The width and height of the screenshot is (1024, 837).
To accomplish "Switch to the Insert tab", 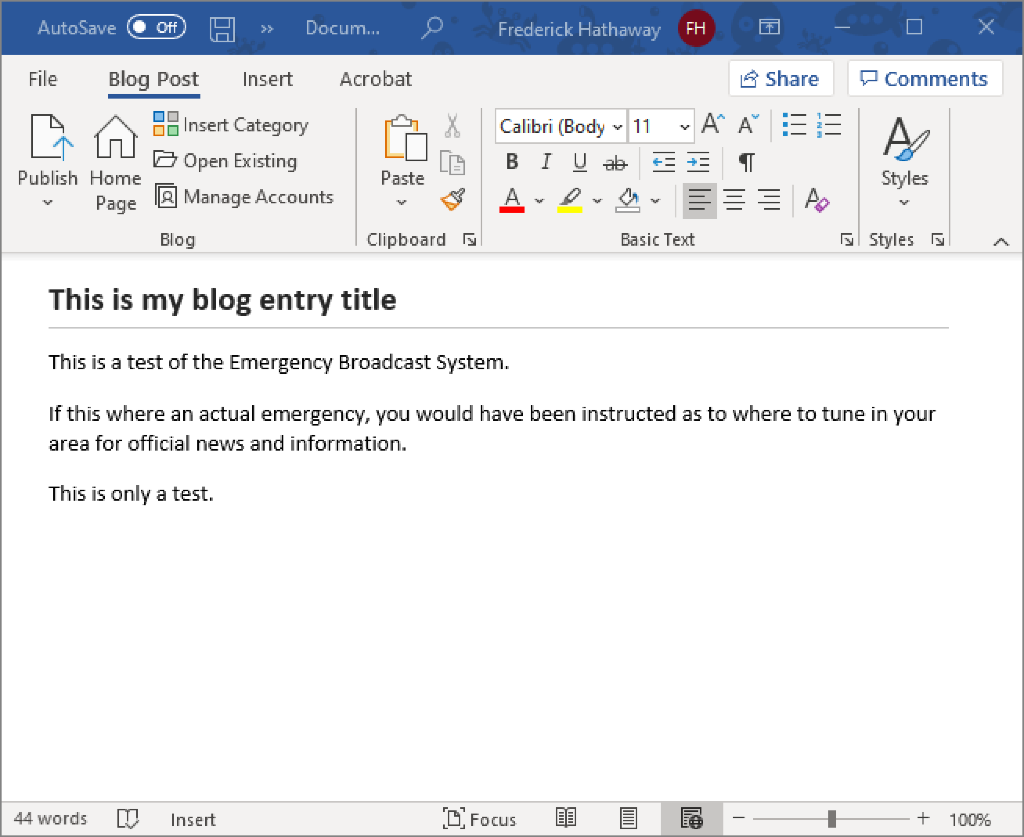I will tap(267, 79).
